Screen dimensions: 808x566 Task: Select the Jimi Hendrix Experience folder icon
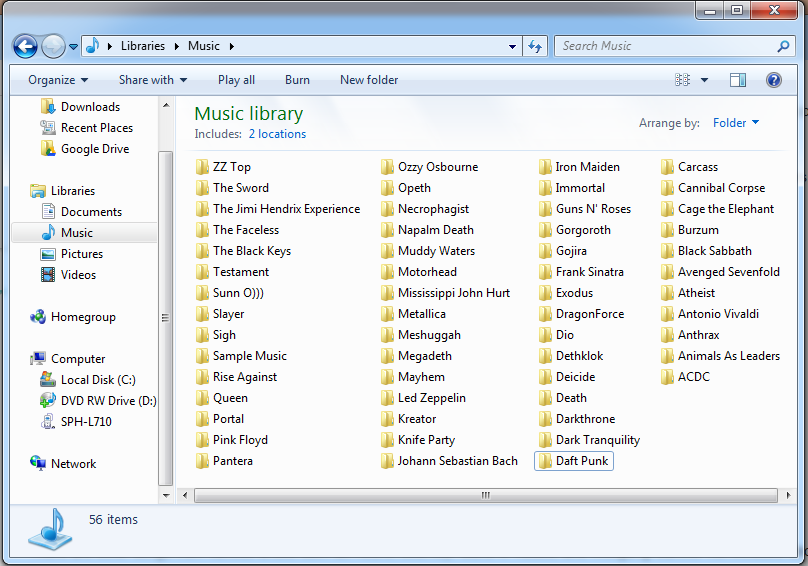point(201,209)
